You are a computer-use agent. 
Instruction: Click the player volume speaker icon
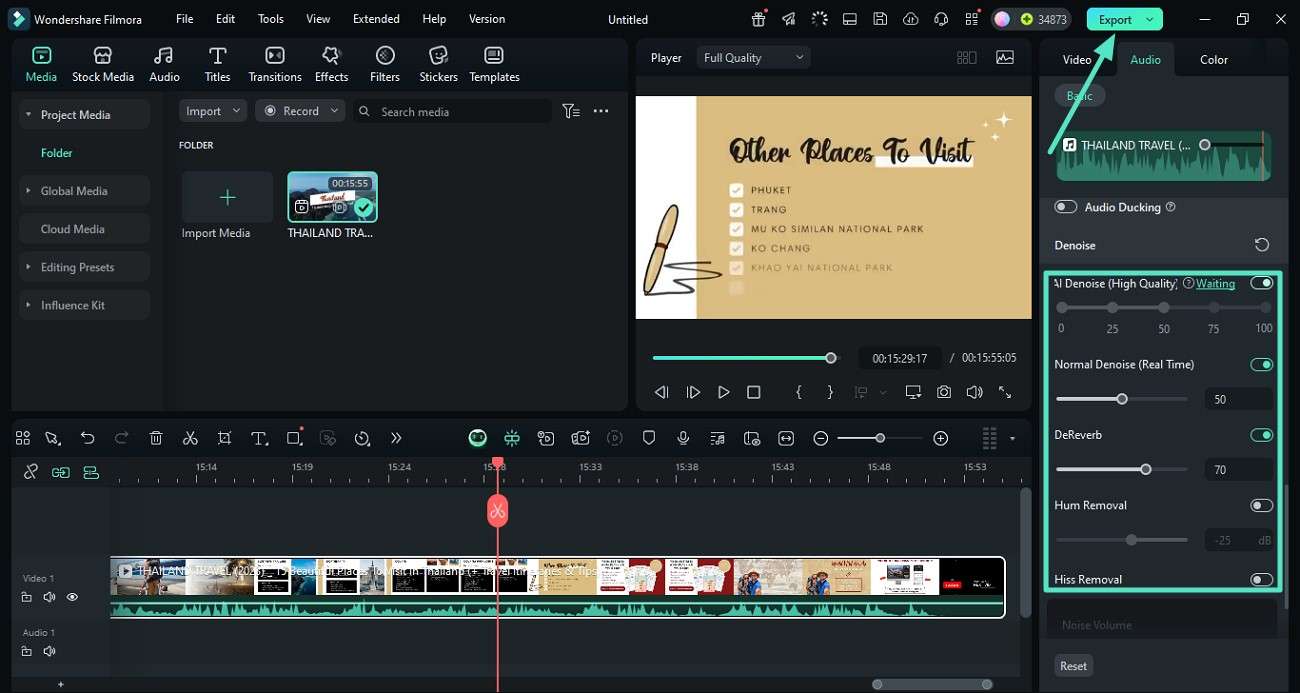pyautogui.click(x=974, y=393)
